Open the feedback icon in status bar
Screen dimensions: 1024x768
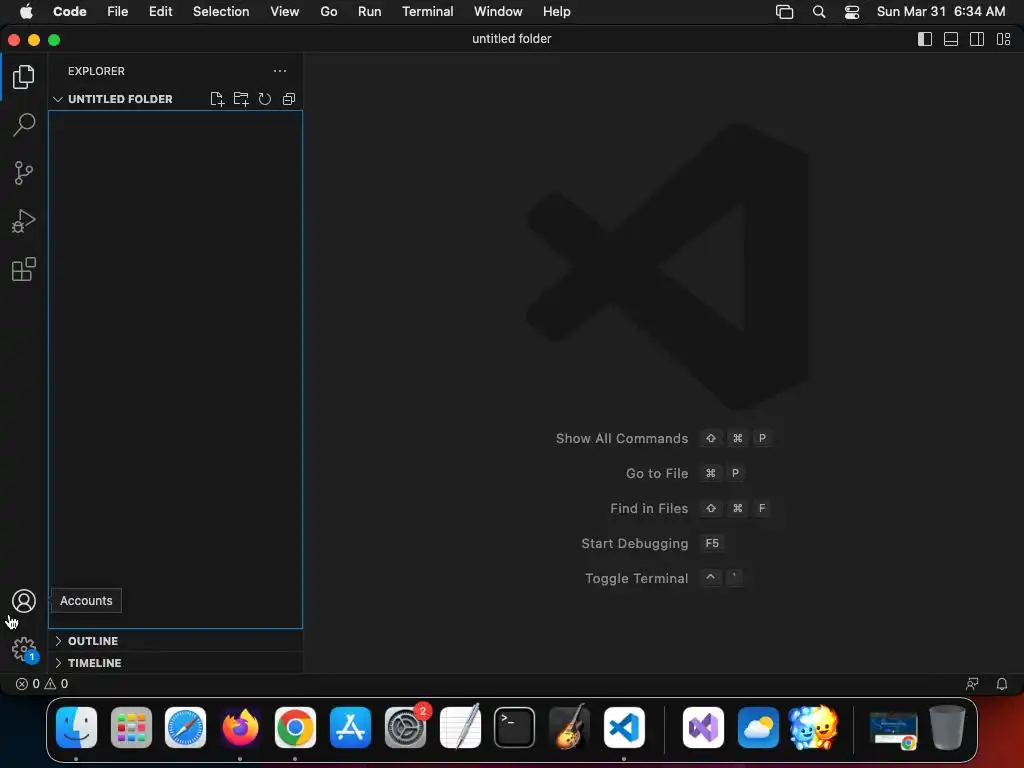coord(972,684)
